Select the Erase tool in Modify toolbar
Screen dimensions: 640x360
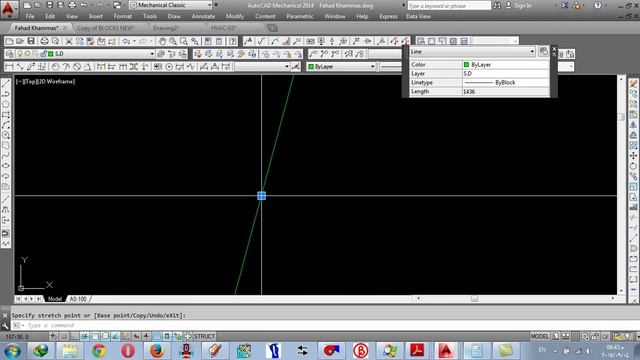pos(633,84)
